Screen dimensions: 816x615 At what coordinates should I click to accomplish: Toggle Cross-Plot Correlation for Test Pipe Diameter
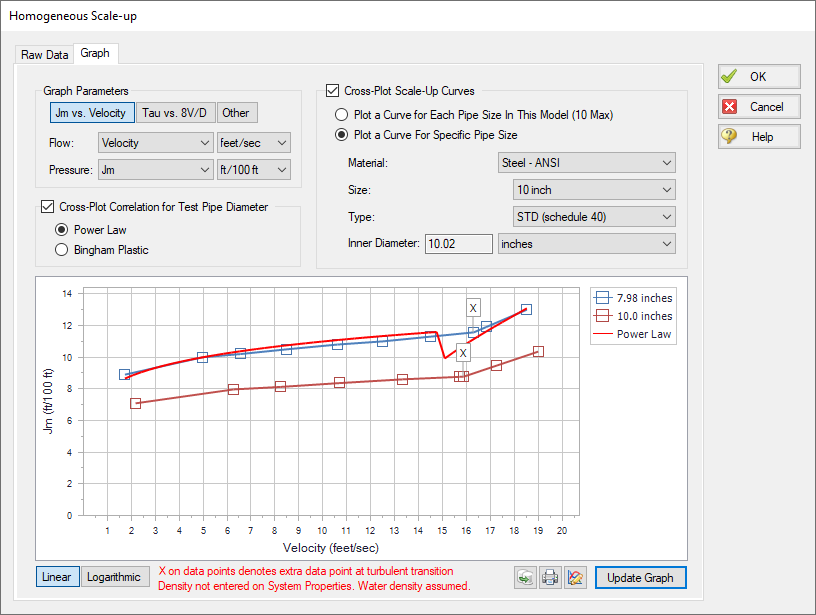47,207
